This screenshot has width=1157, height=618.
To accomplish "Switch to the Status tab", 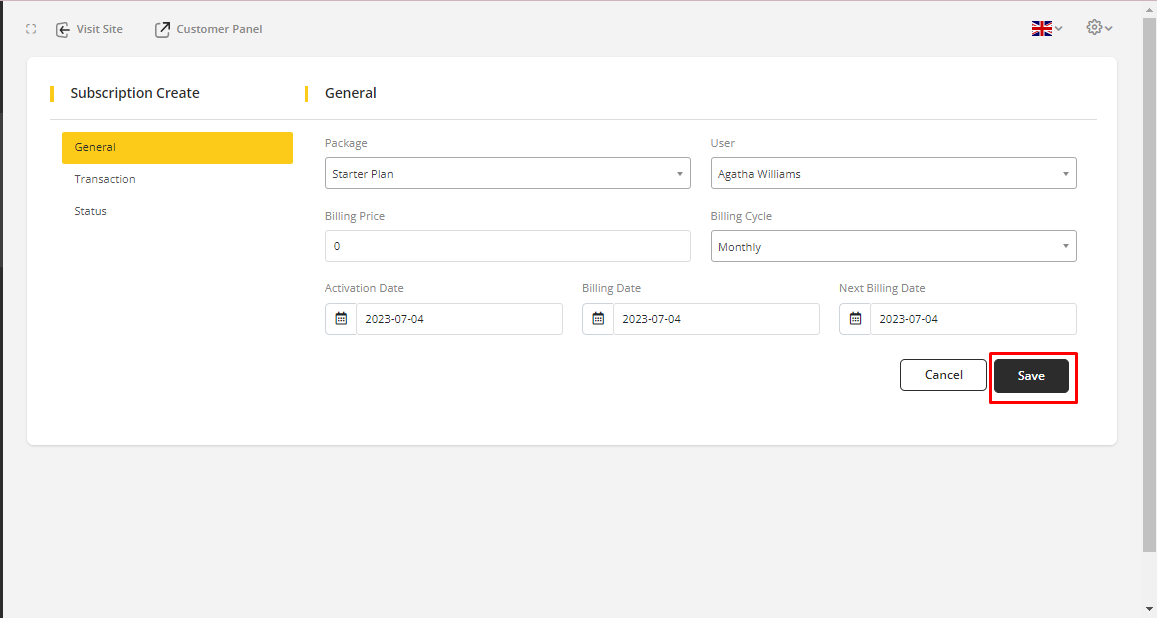I will pyautogui.click(x=90, y=211).
